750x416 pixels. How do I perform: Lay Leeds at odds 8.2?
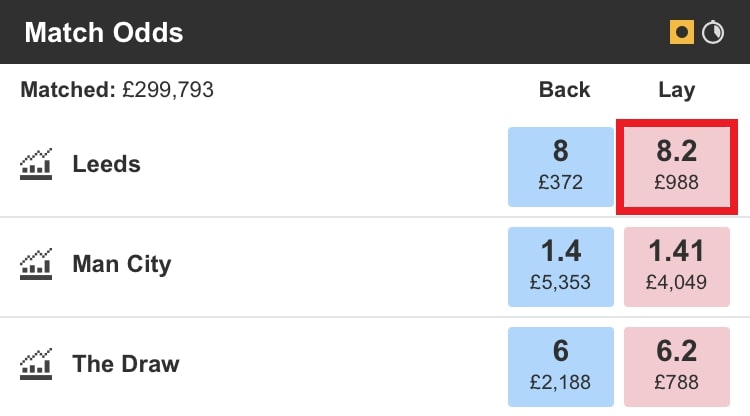(x=677, y=166)
